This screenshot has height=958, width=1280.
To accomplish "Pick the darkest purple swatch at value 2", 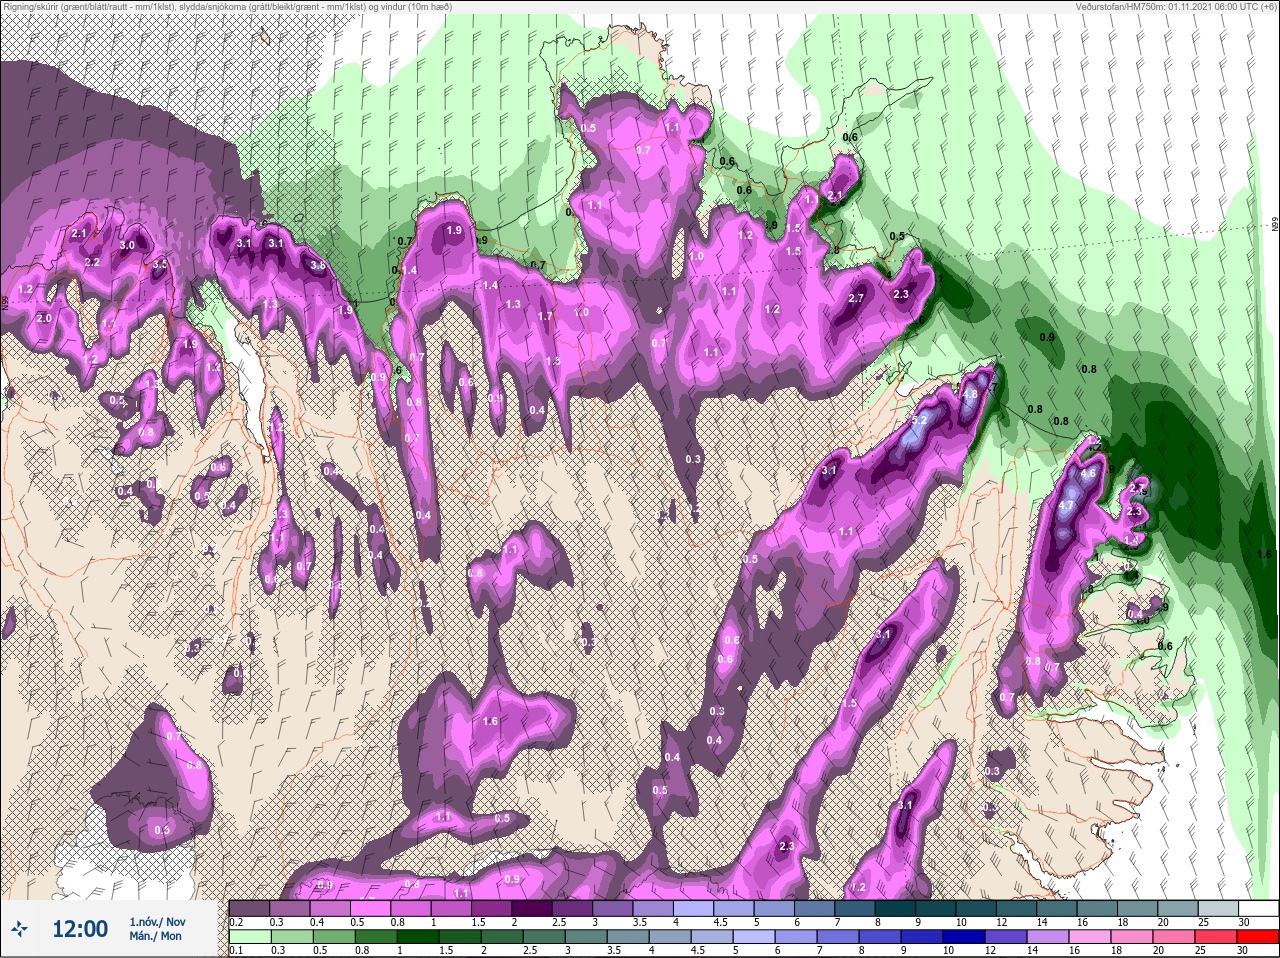I will 534,908.
